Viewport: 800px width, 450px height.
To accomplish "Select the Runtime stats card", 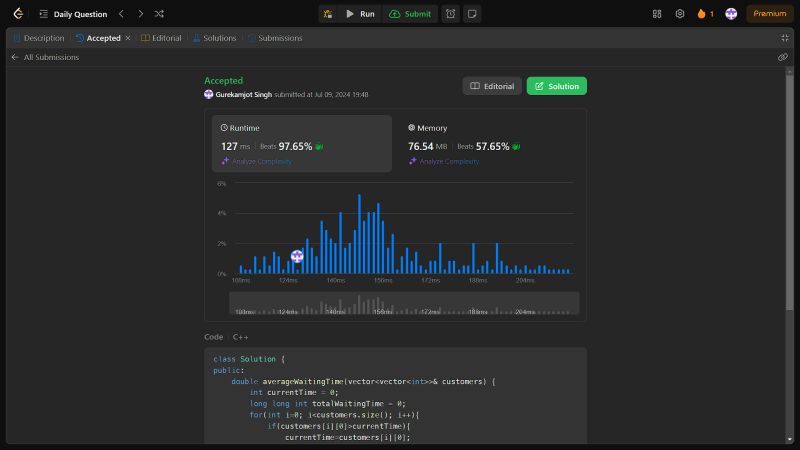I will click(x=302, y=143).
